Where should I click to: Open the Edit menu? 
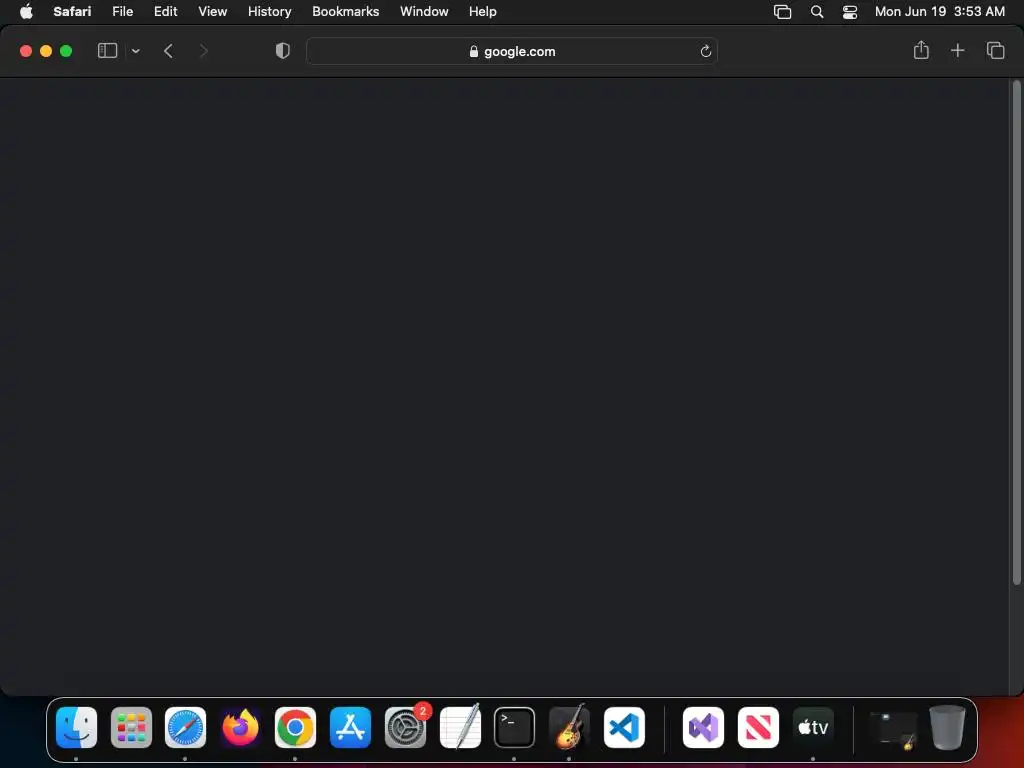(165, 11)
